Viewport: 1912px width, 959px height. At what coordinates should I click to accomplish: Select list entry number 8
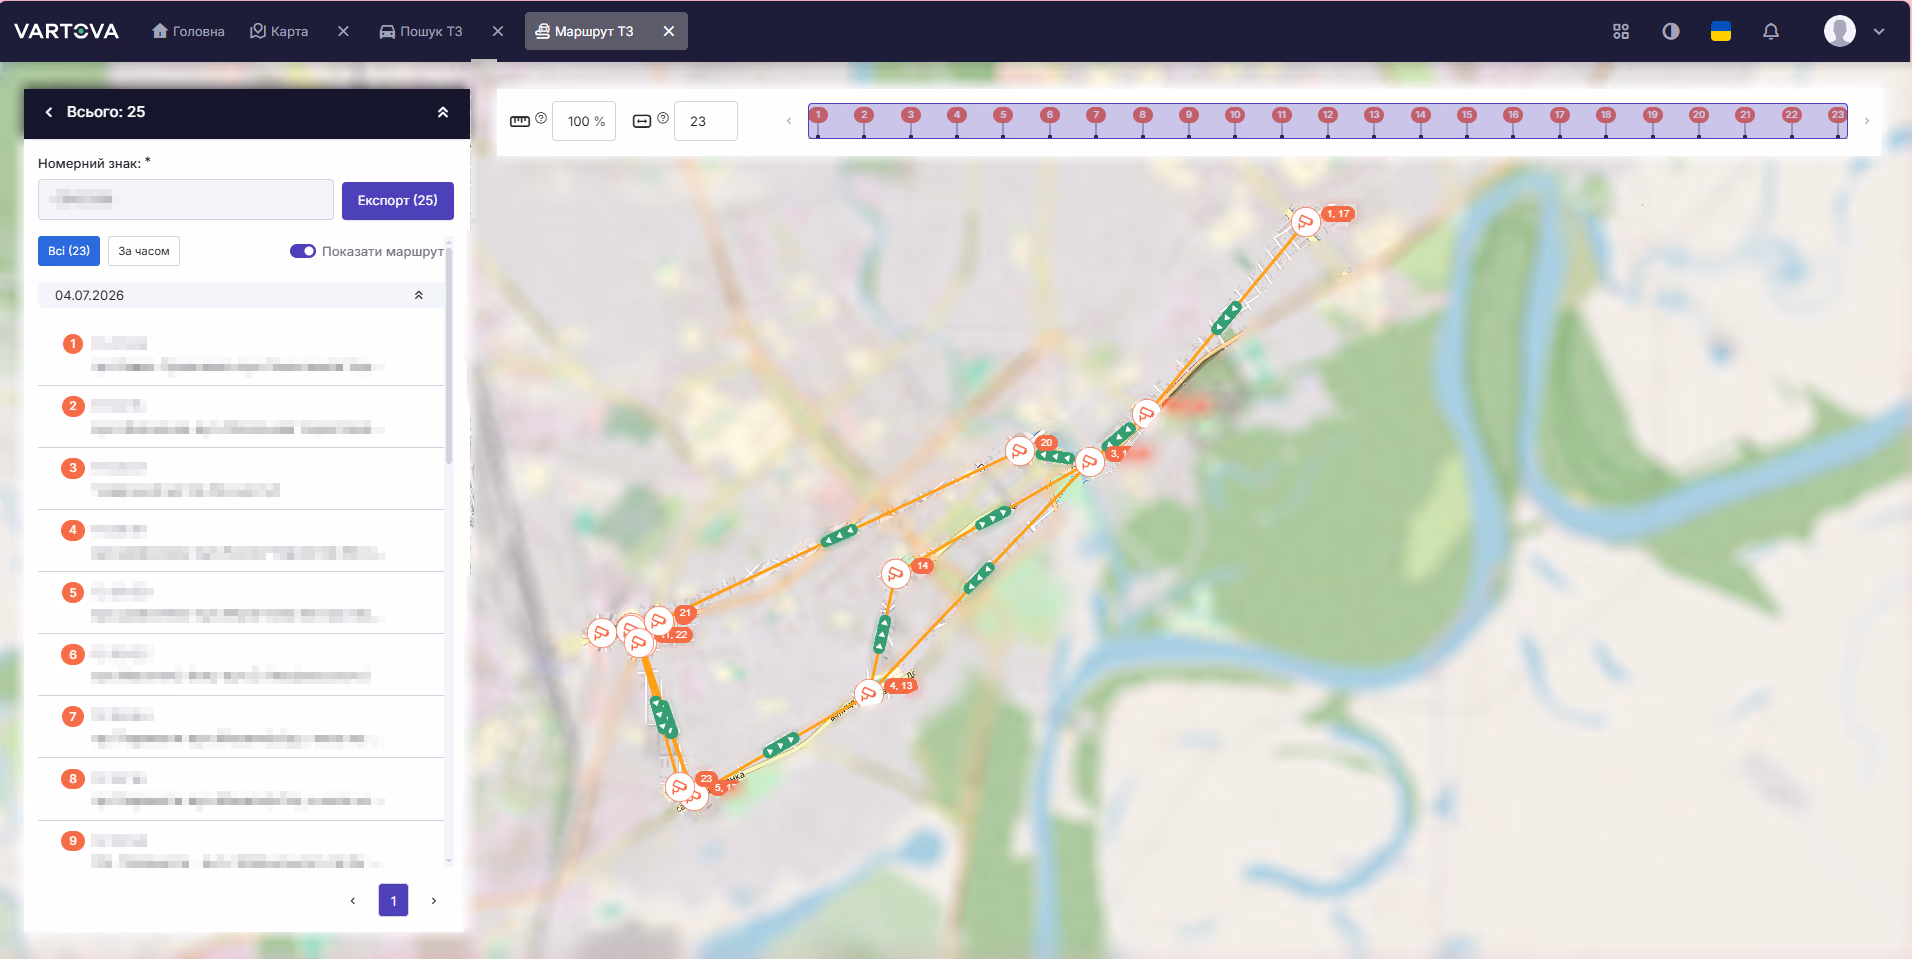(x=241, y=789)
